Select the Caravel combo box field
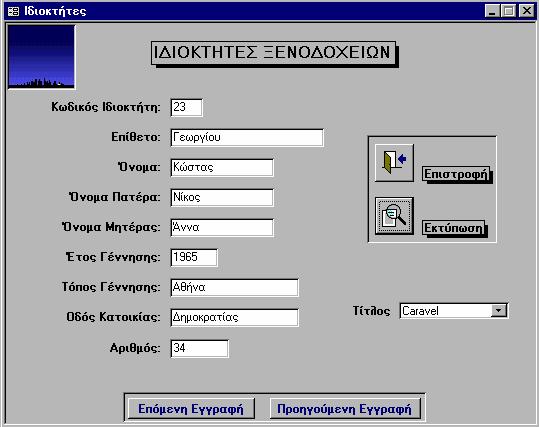The height and width of the screenshot is (427, 539). coord(453,311)
